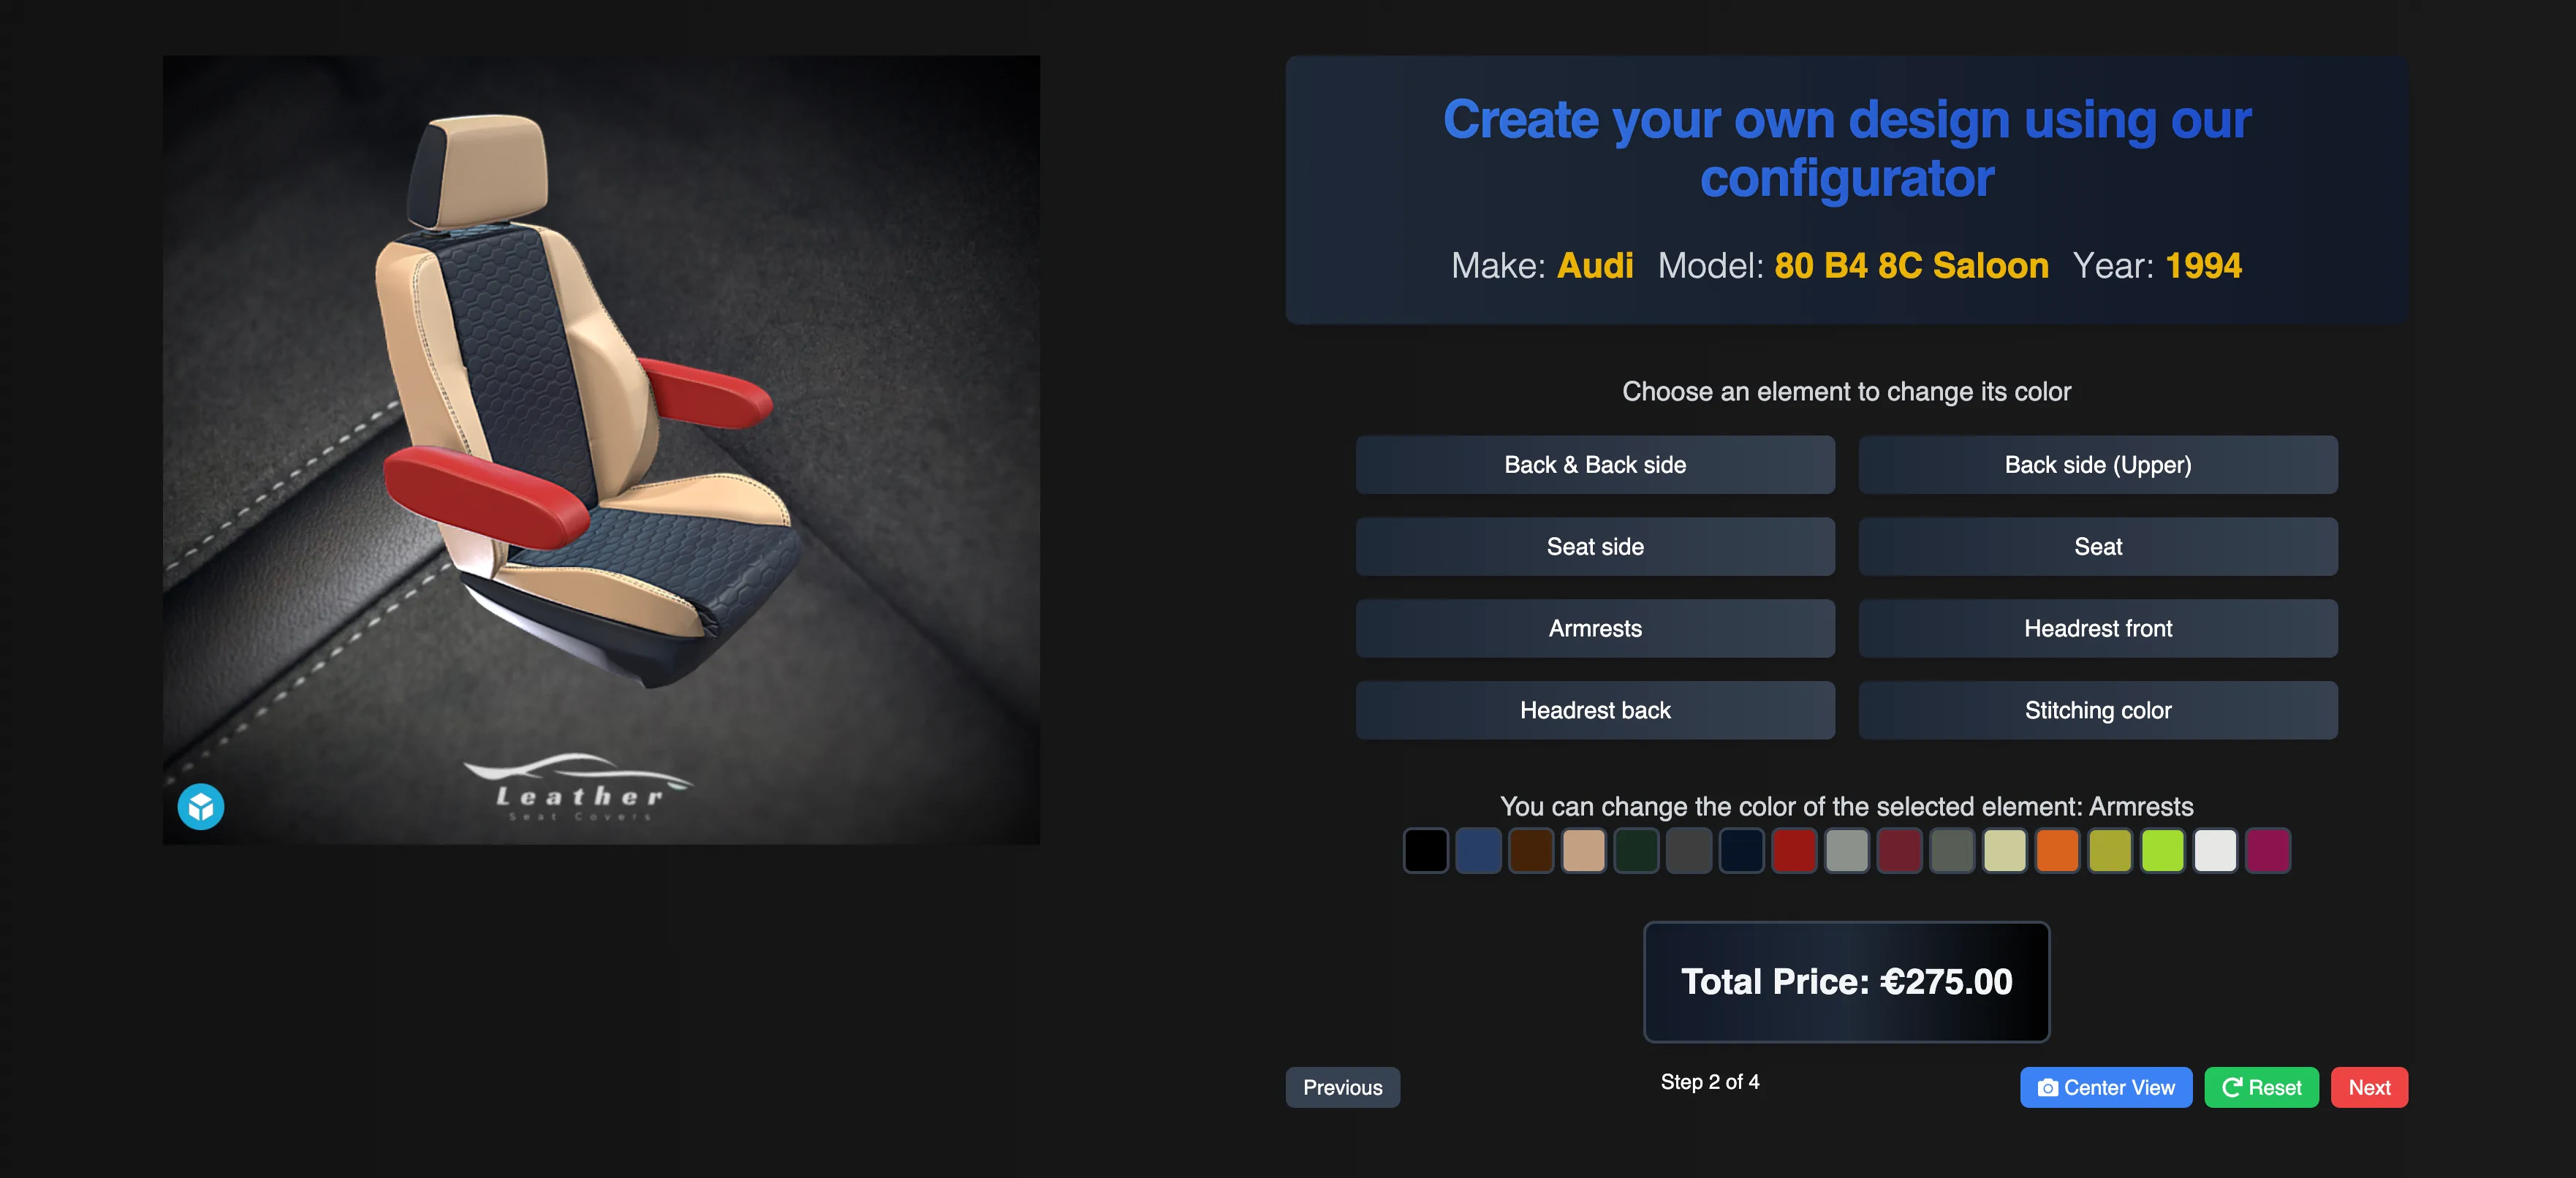
Task: Click the camera icon on Center View
Action: [2047, 1087]
